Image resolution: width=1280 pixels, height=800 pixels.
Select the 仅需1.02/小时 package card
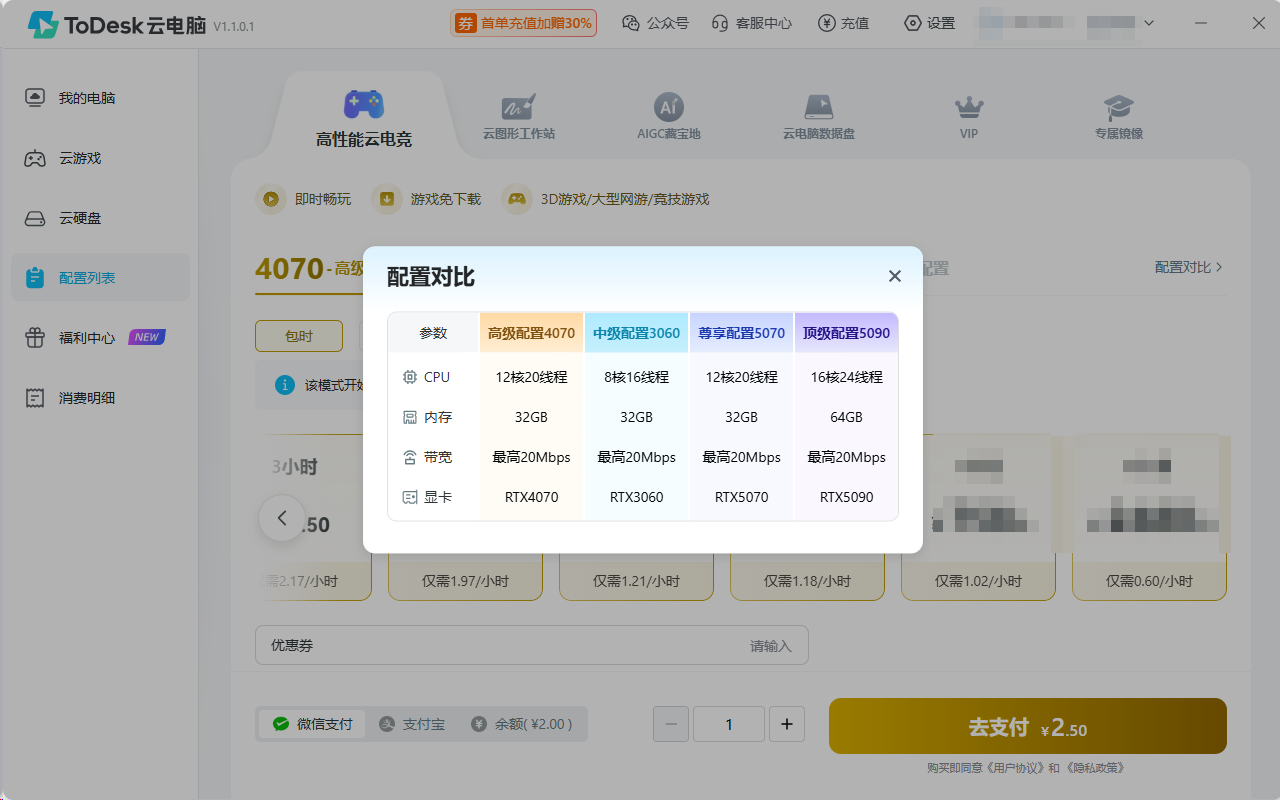point(978,517)
